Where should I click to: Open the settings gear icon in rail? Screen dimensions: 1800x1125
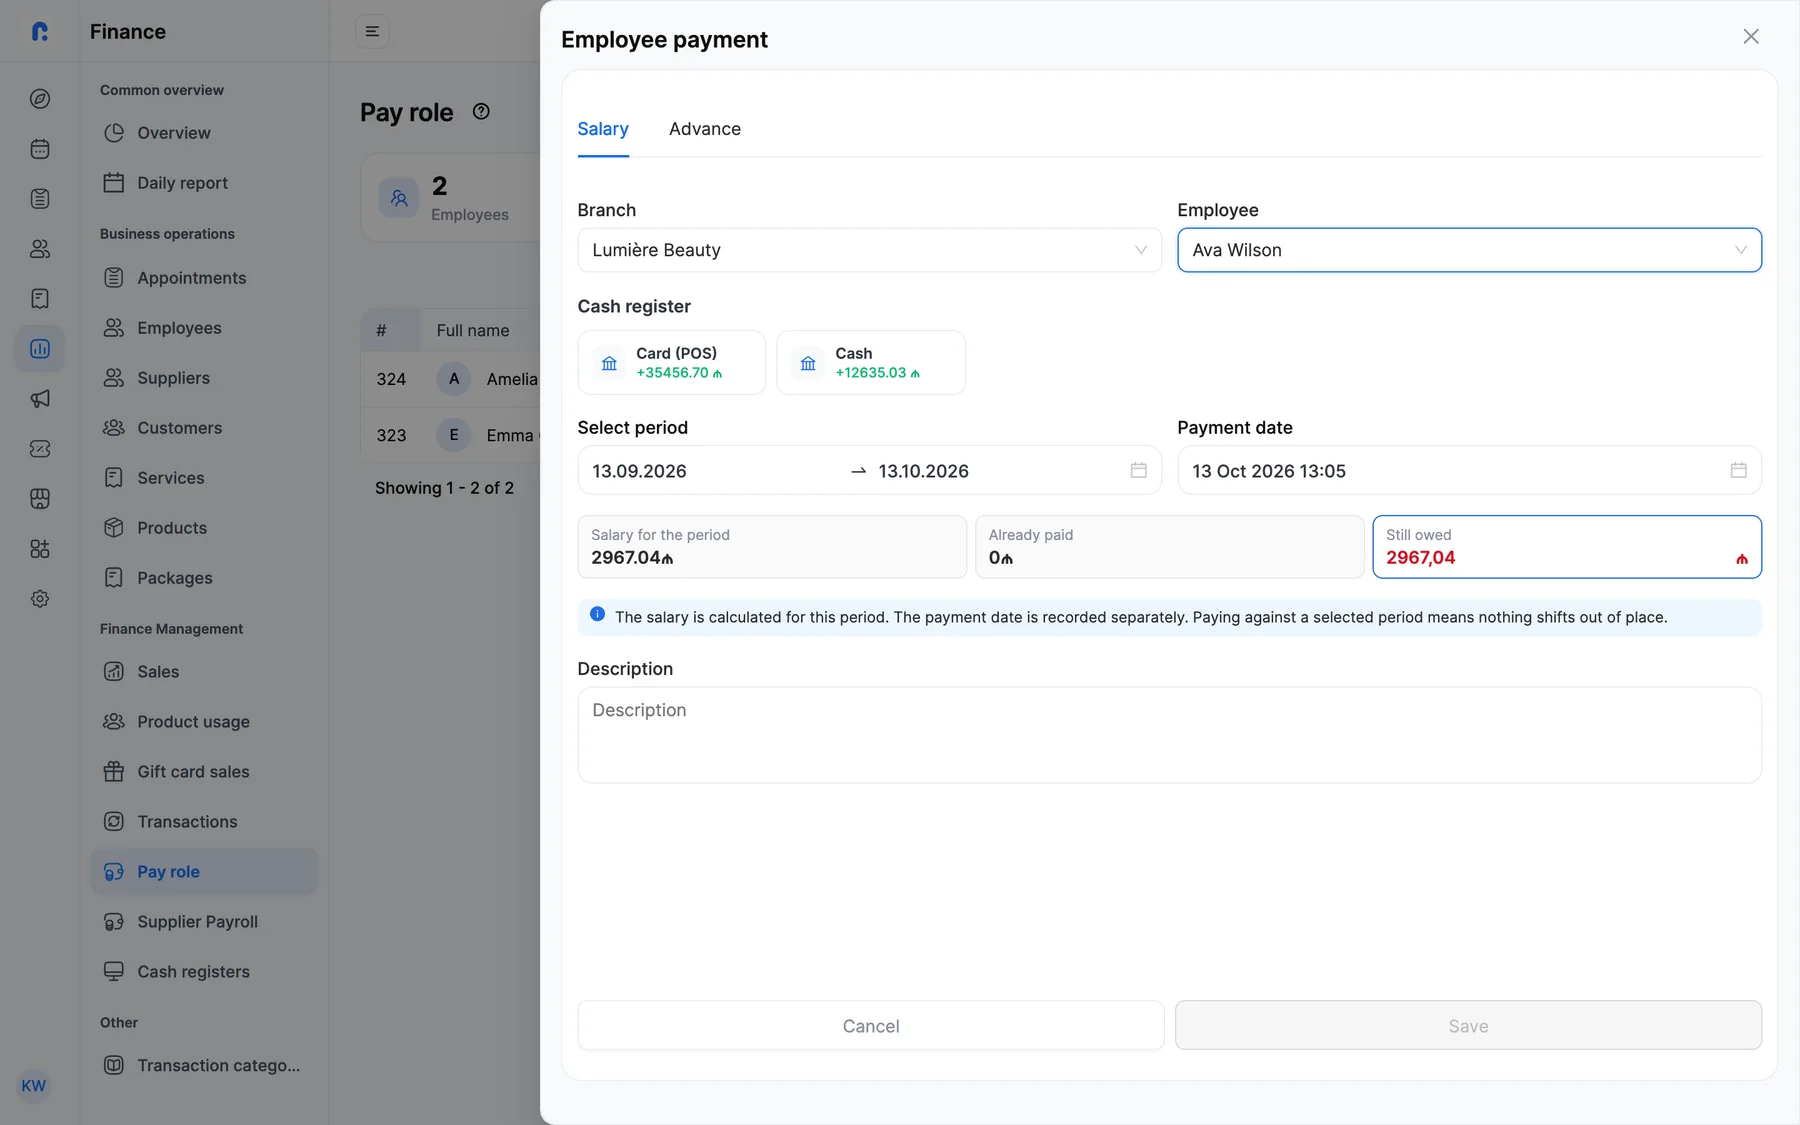click(x=40, y=599)
